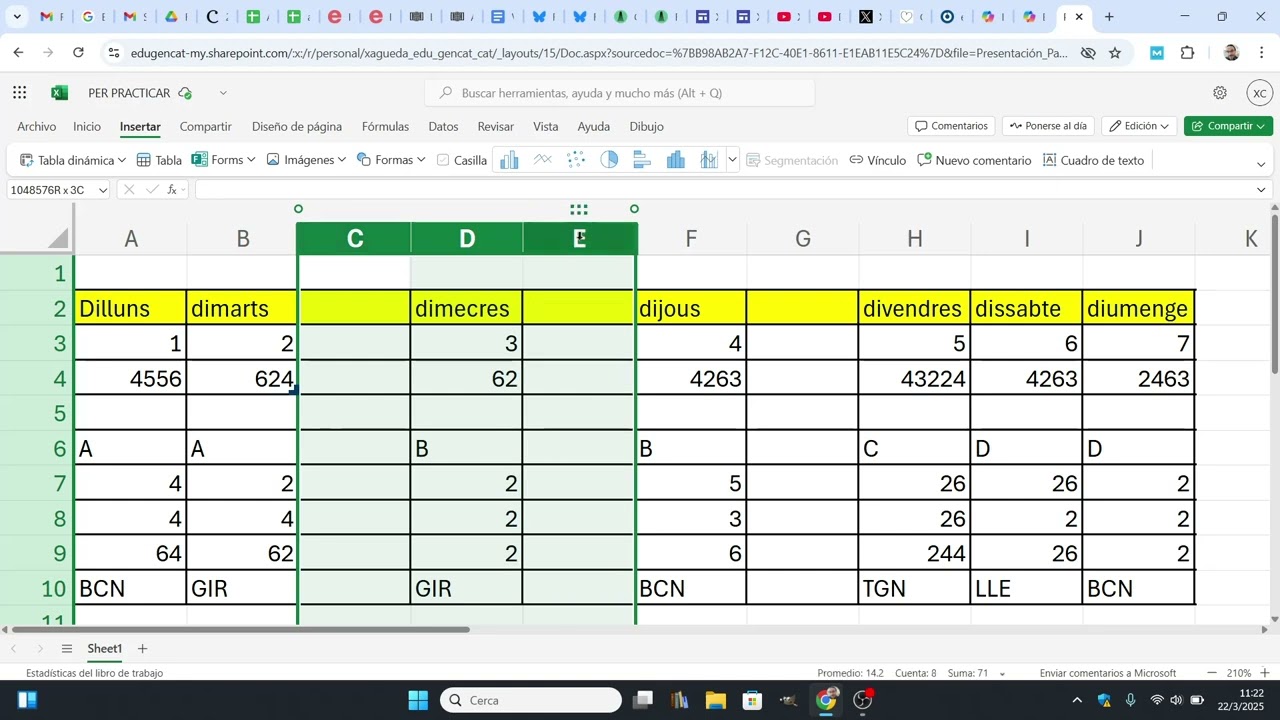Insert a column chart
Image resolution: width=1280 pixels, height=720 pixels.
pos(509,160)
